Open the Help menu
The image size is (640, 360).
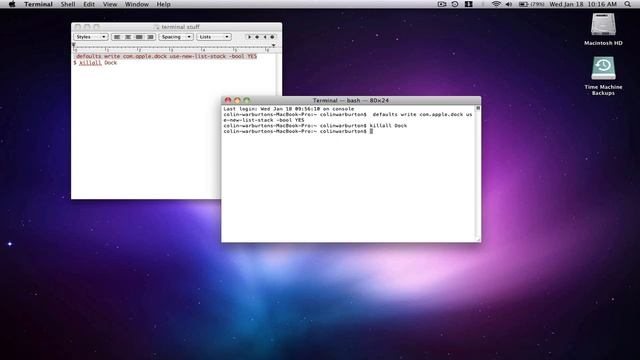[163, 4]
